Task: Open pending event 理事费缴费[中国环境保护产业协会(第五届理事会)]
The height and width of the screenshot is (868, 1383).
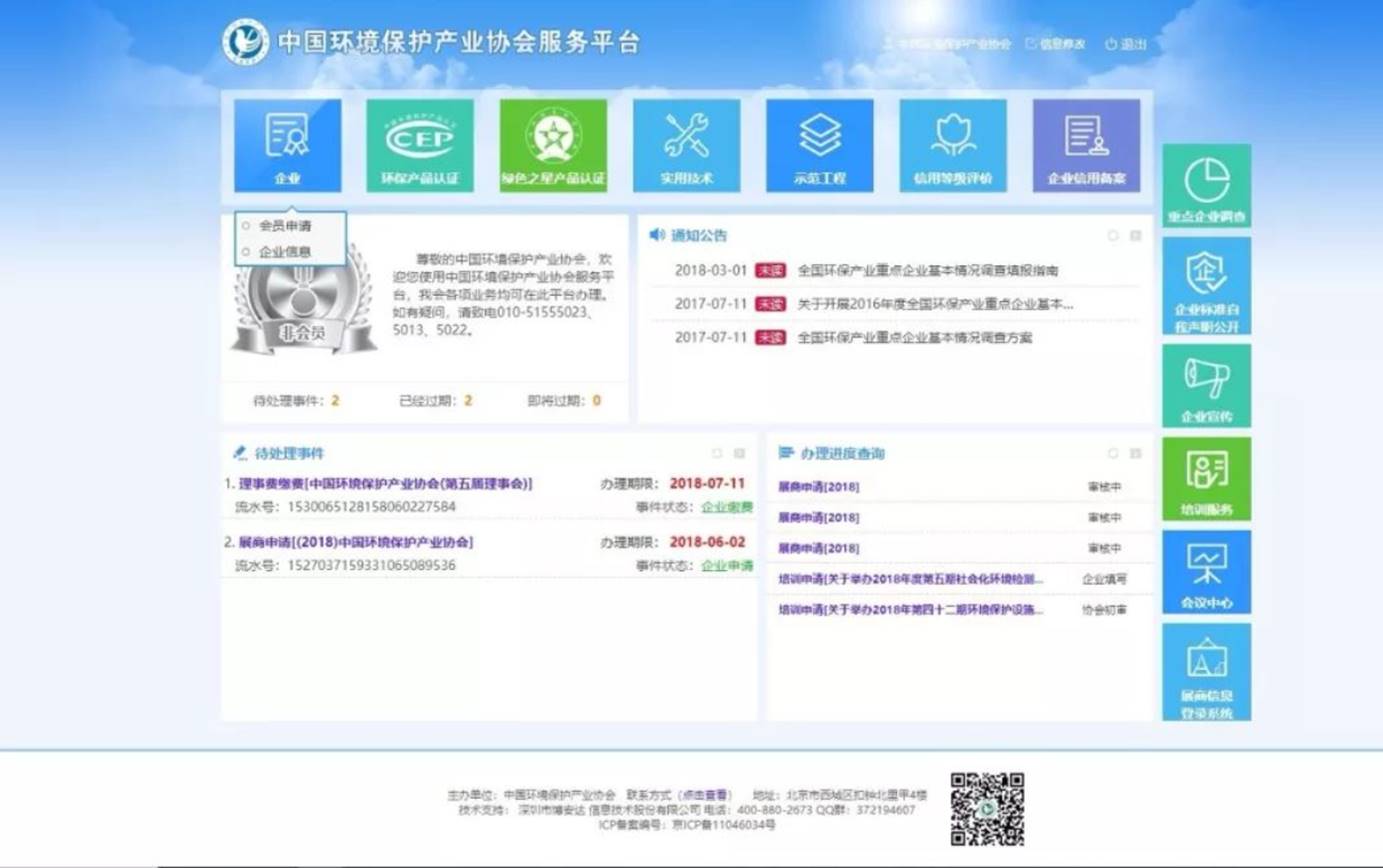Action: 386,484
